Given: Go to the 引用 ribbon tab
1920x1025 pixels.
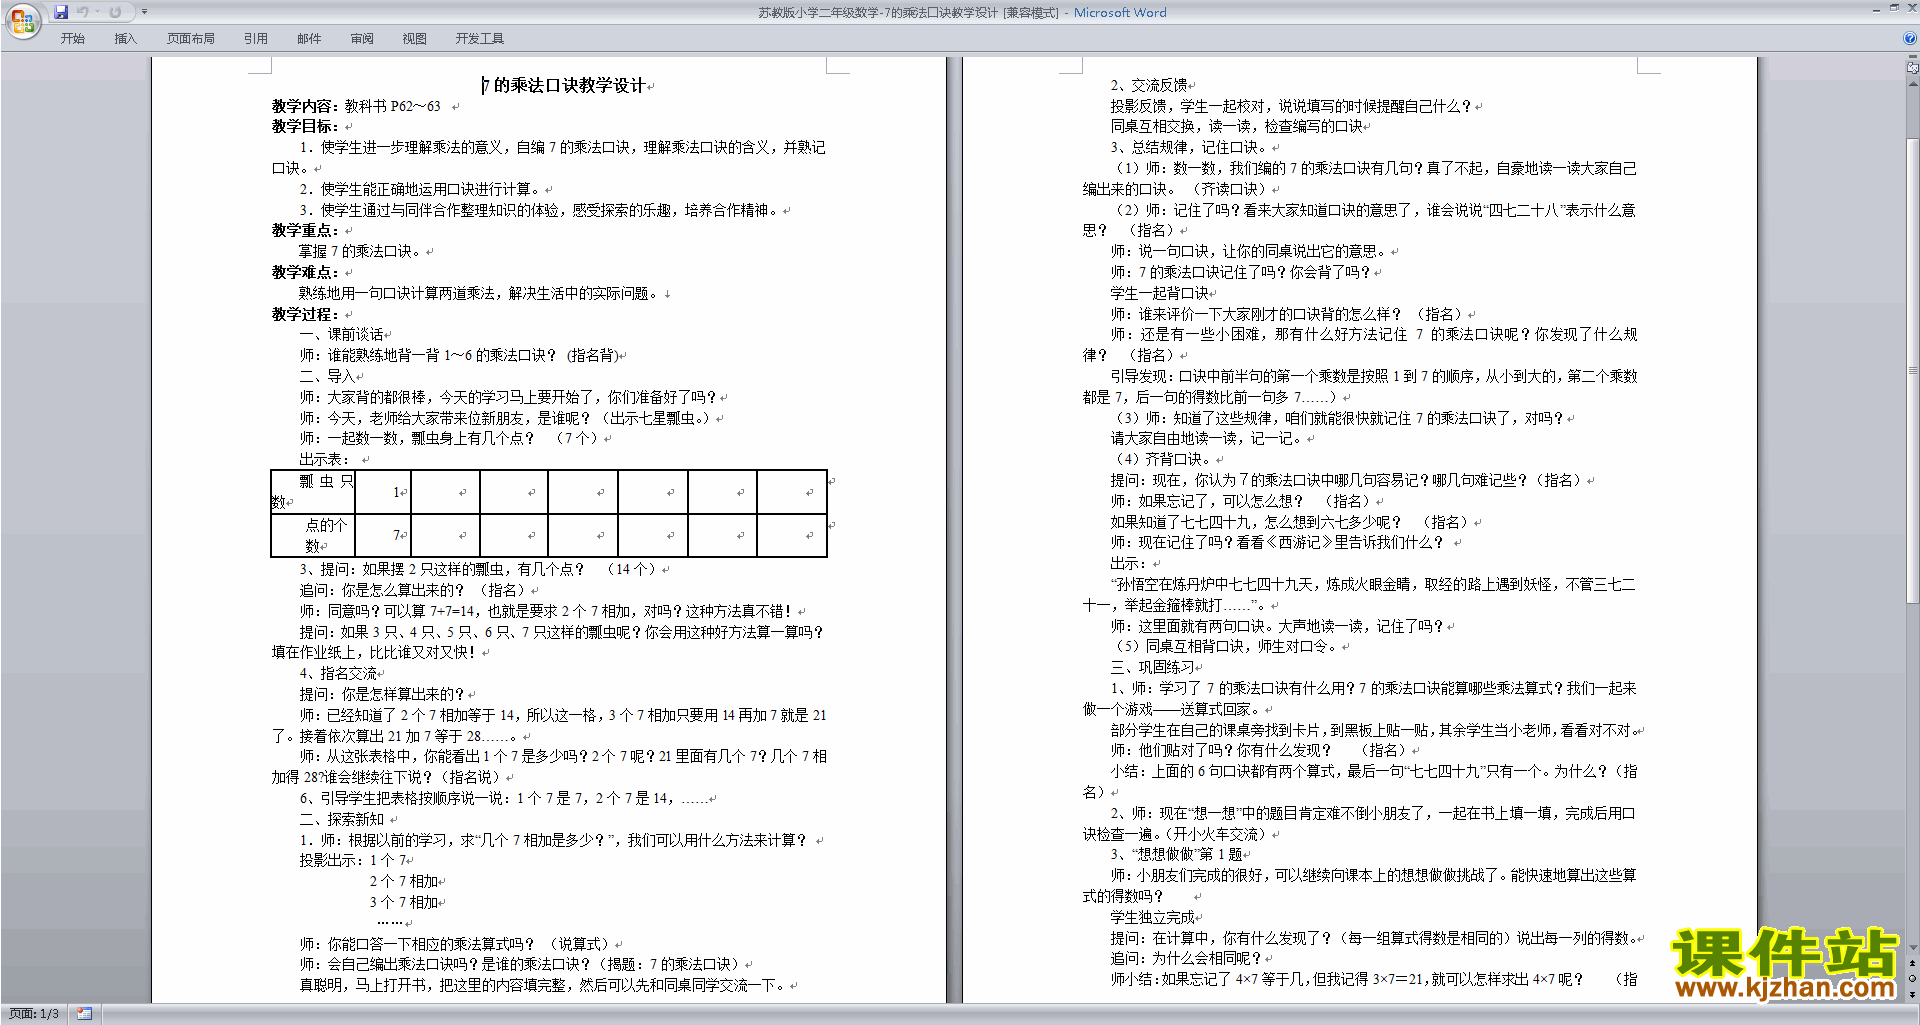Looking at the screenshot, I should tap(256, 39).
